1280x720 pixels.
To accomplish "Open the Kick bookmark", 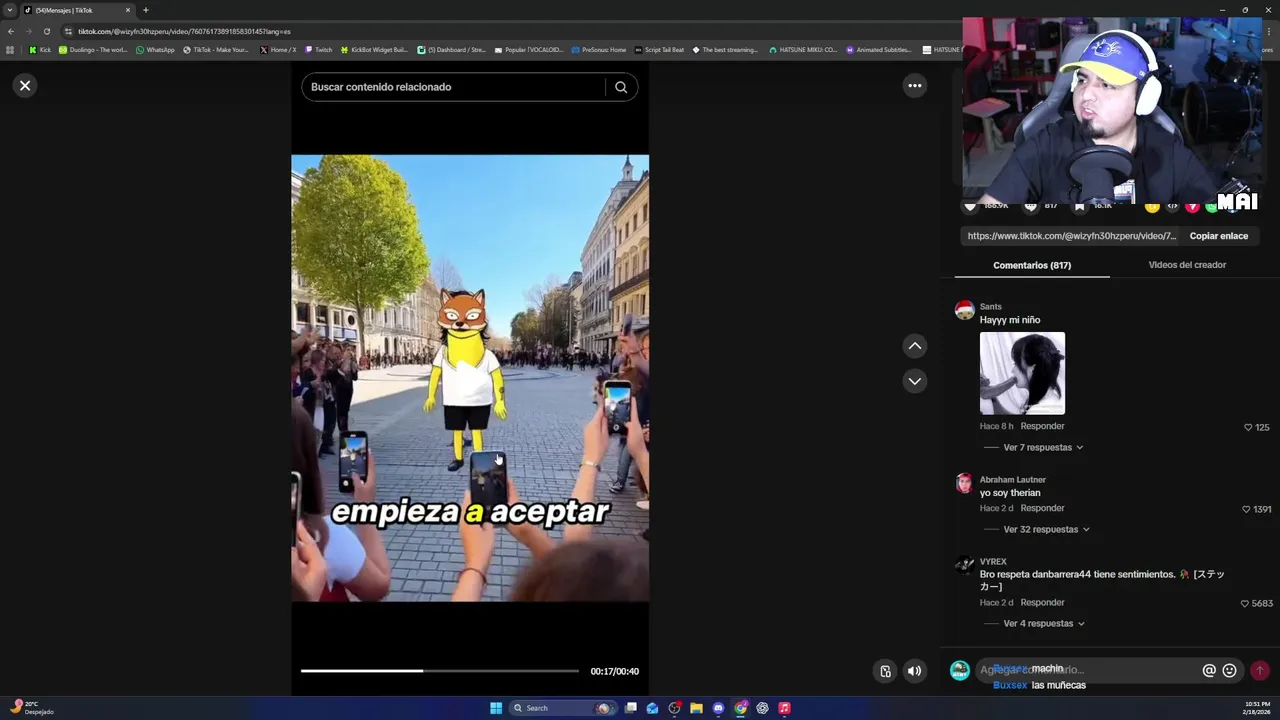I will coord(40,49).
